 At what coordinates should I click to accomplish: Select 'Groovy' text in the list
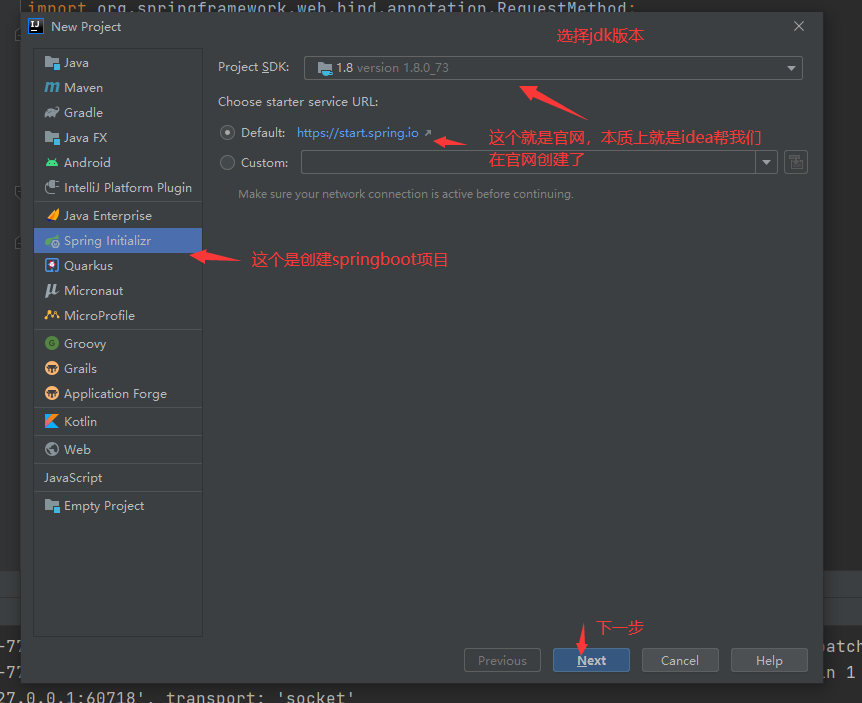(x=85, y=344)
